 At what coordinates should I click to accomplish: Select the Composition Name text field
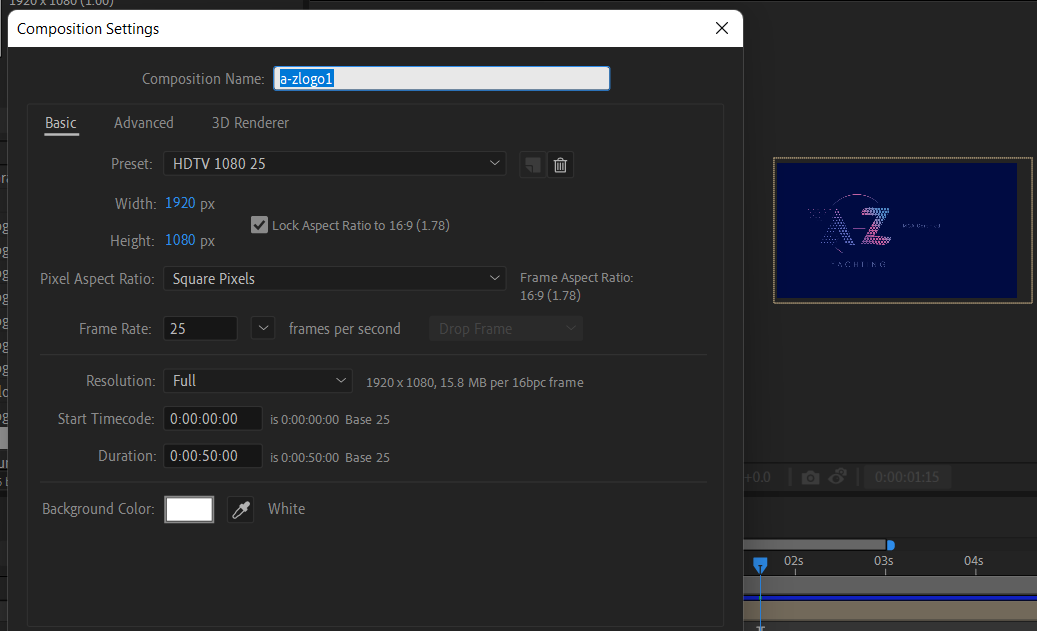pyautogui.click(x=441, y=77)
